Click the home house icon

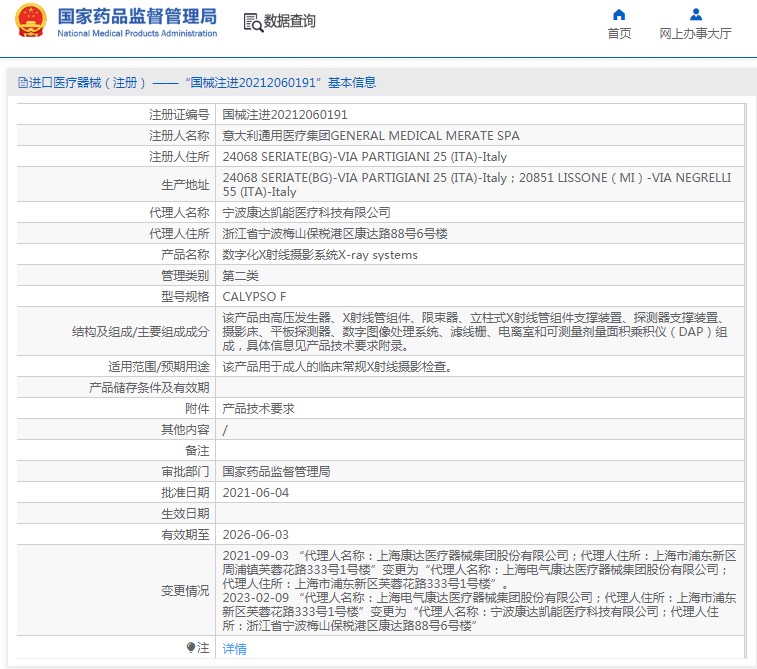point(619,14)
